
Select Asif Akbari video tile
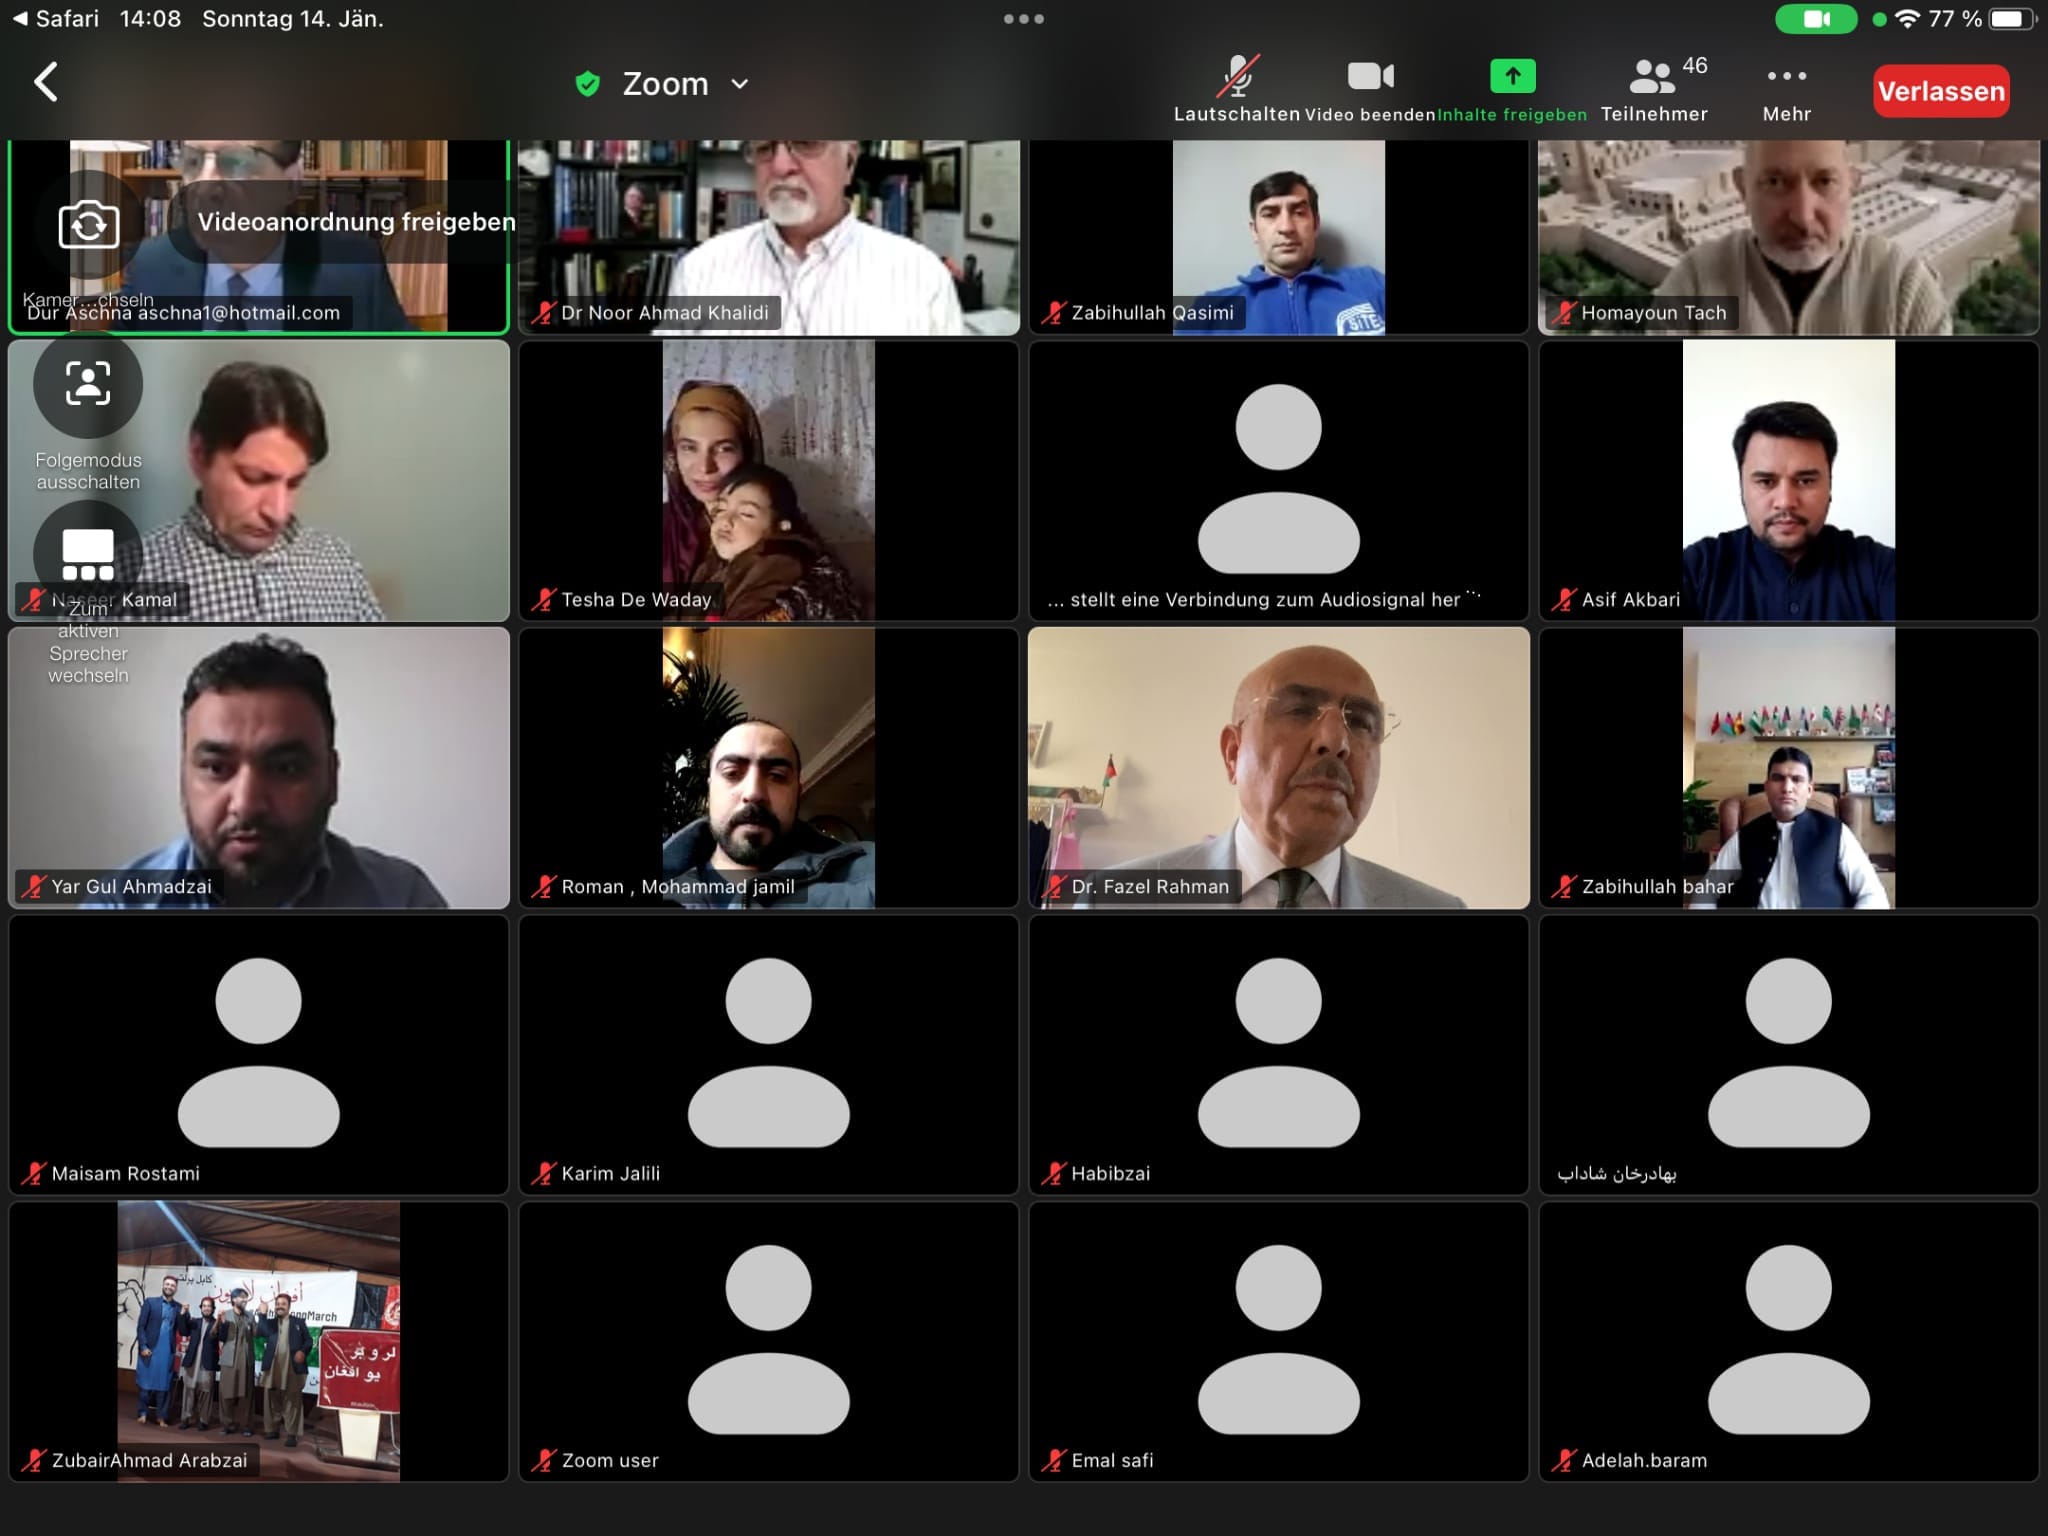pyautogui.click(x=1789, y=481)
